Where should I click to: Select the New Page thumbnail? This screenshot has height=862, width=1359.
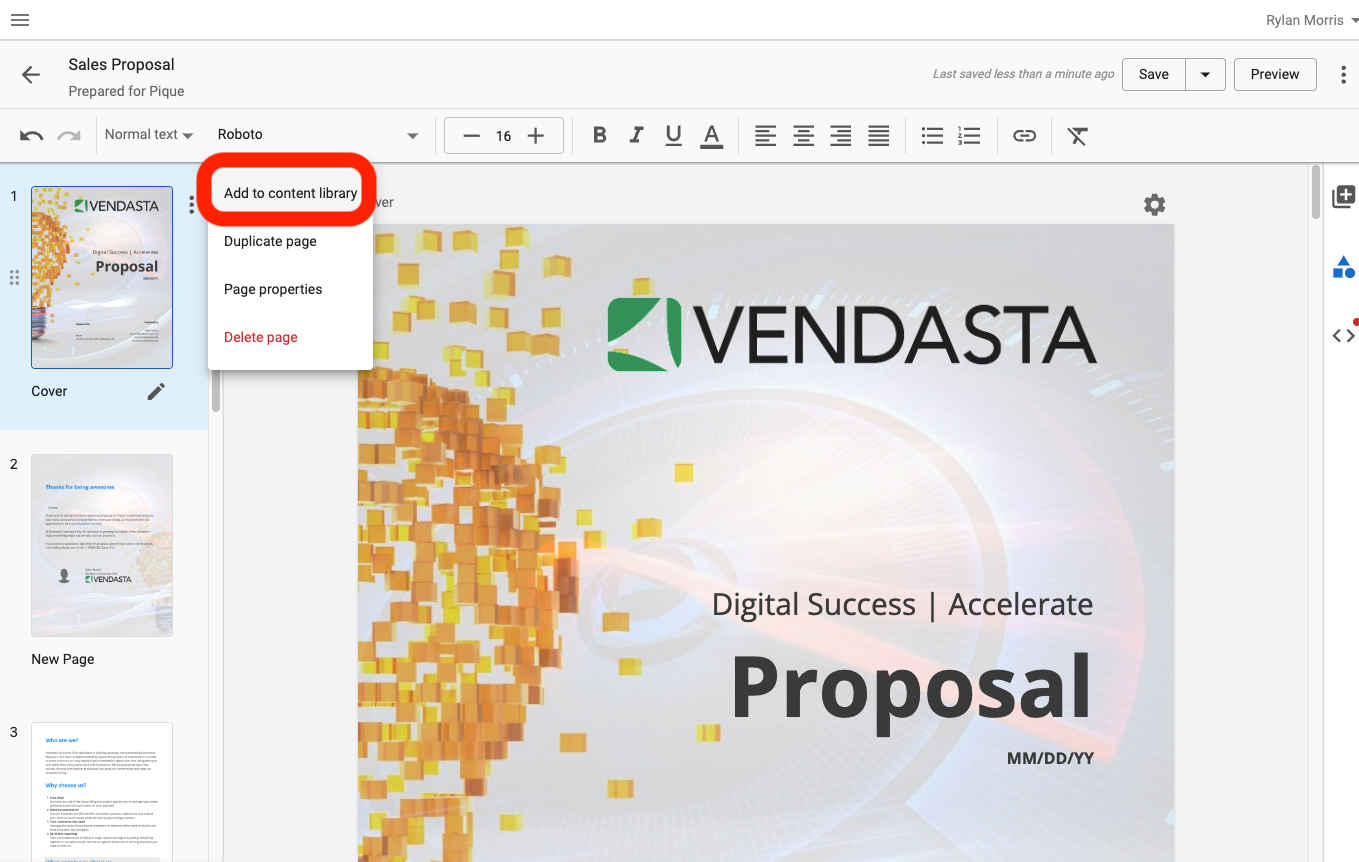tap(102, 546)
